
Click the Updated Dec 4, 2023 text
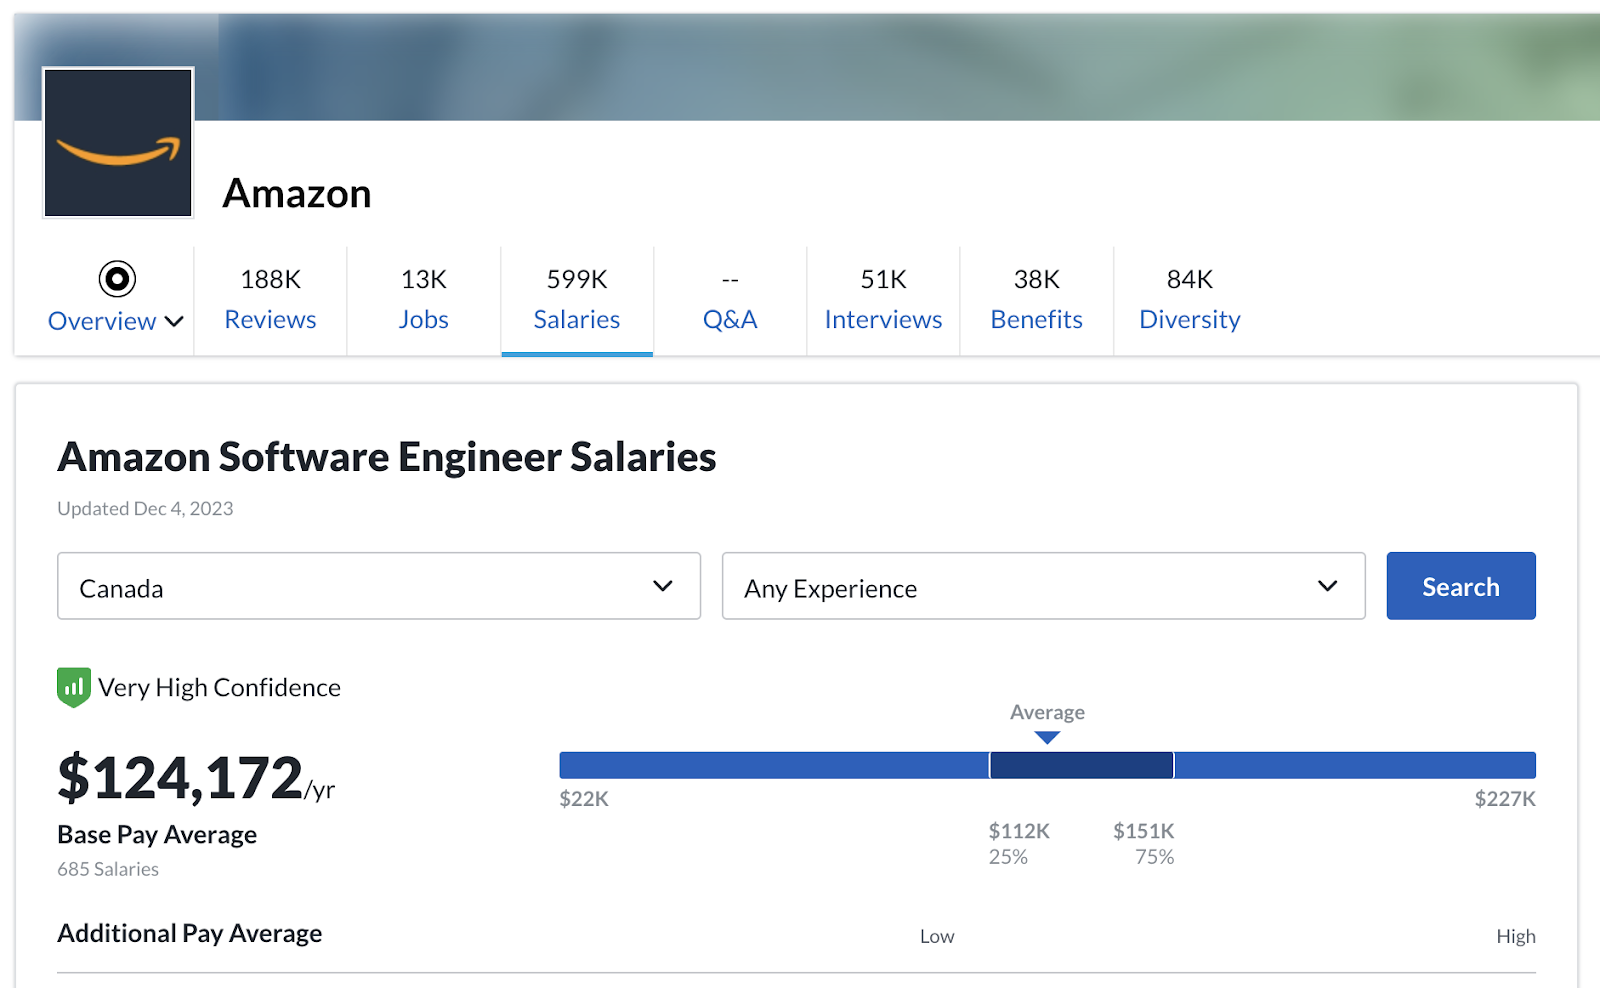click(x=145, y=508)
